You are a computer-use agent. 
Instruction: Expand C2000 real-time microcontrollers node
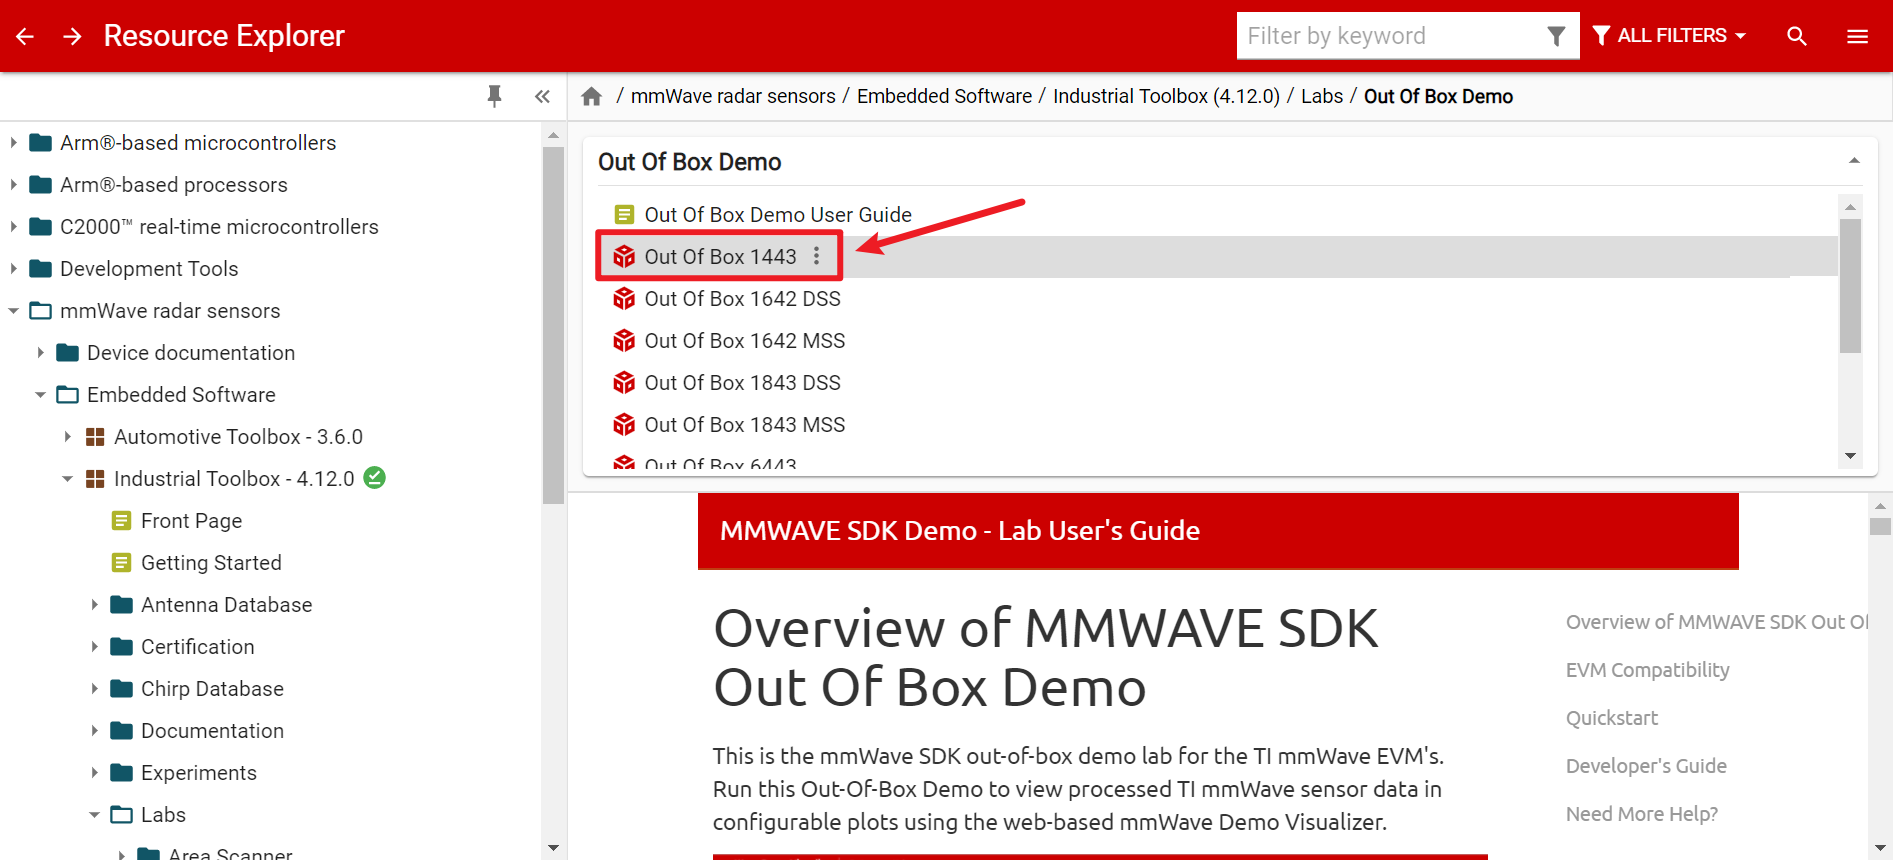[x=14, y=226]
